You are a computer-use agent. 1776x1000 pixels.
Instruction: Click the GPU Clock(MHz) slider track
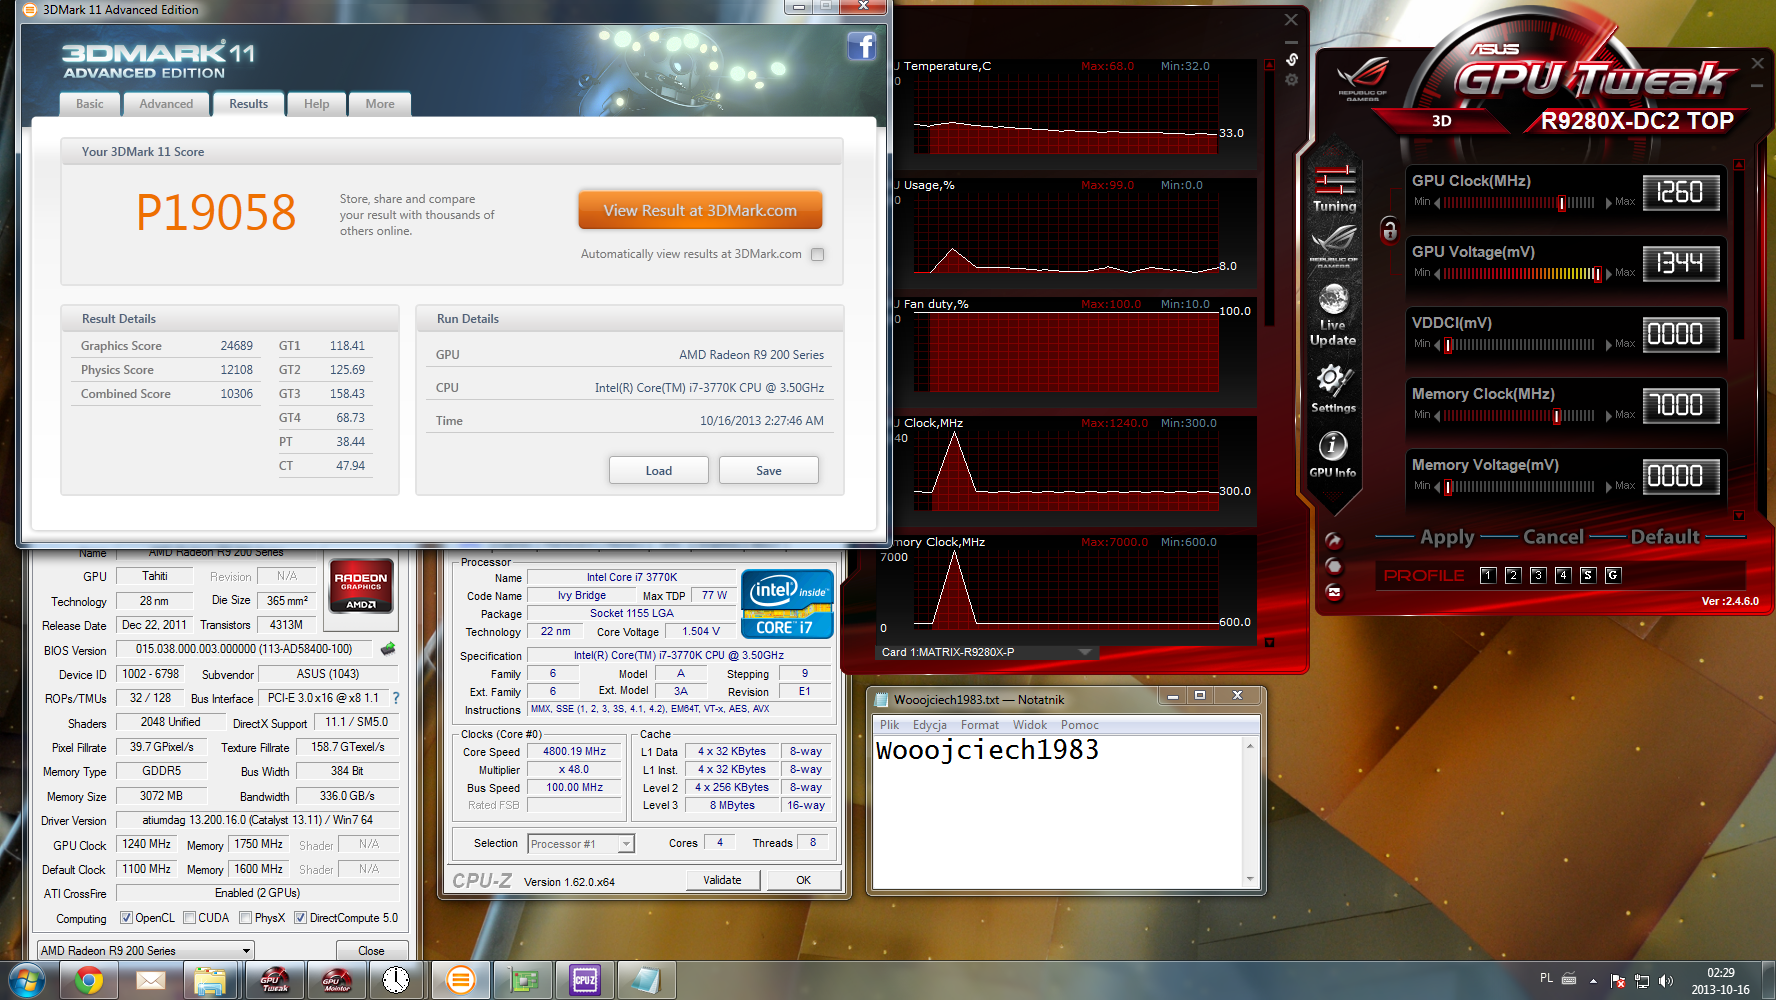click(1518, 203)
